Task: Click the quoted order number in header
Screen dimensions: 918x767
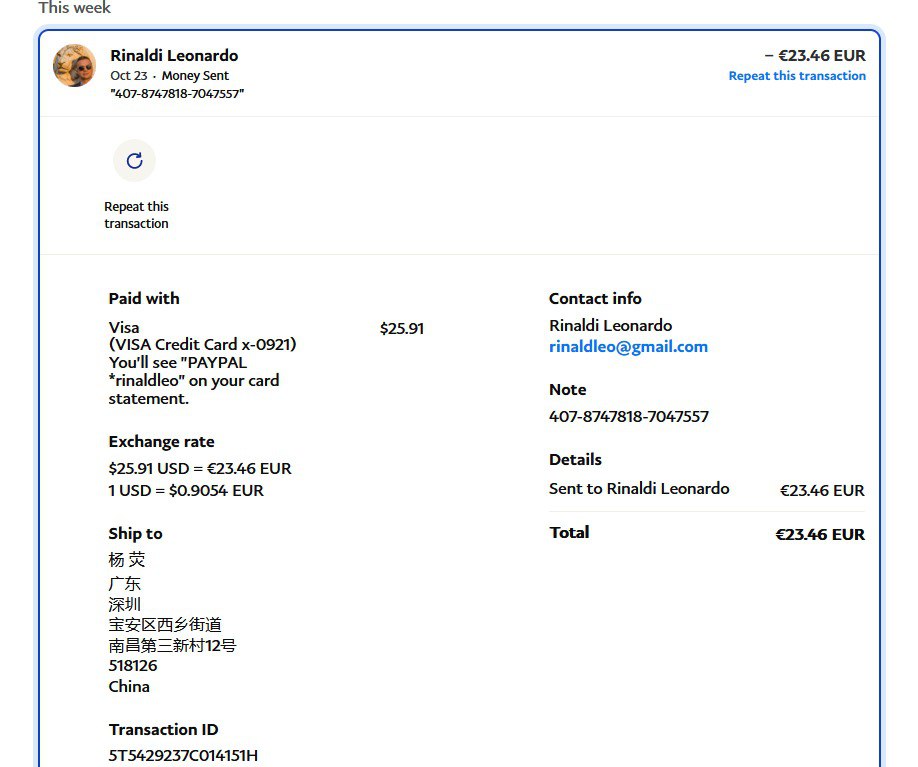Action: (177, 93)
